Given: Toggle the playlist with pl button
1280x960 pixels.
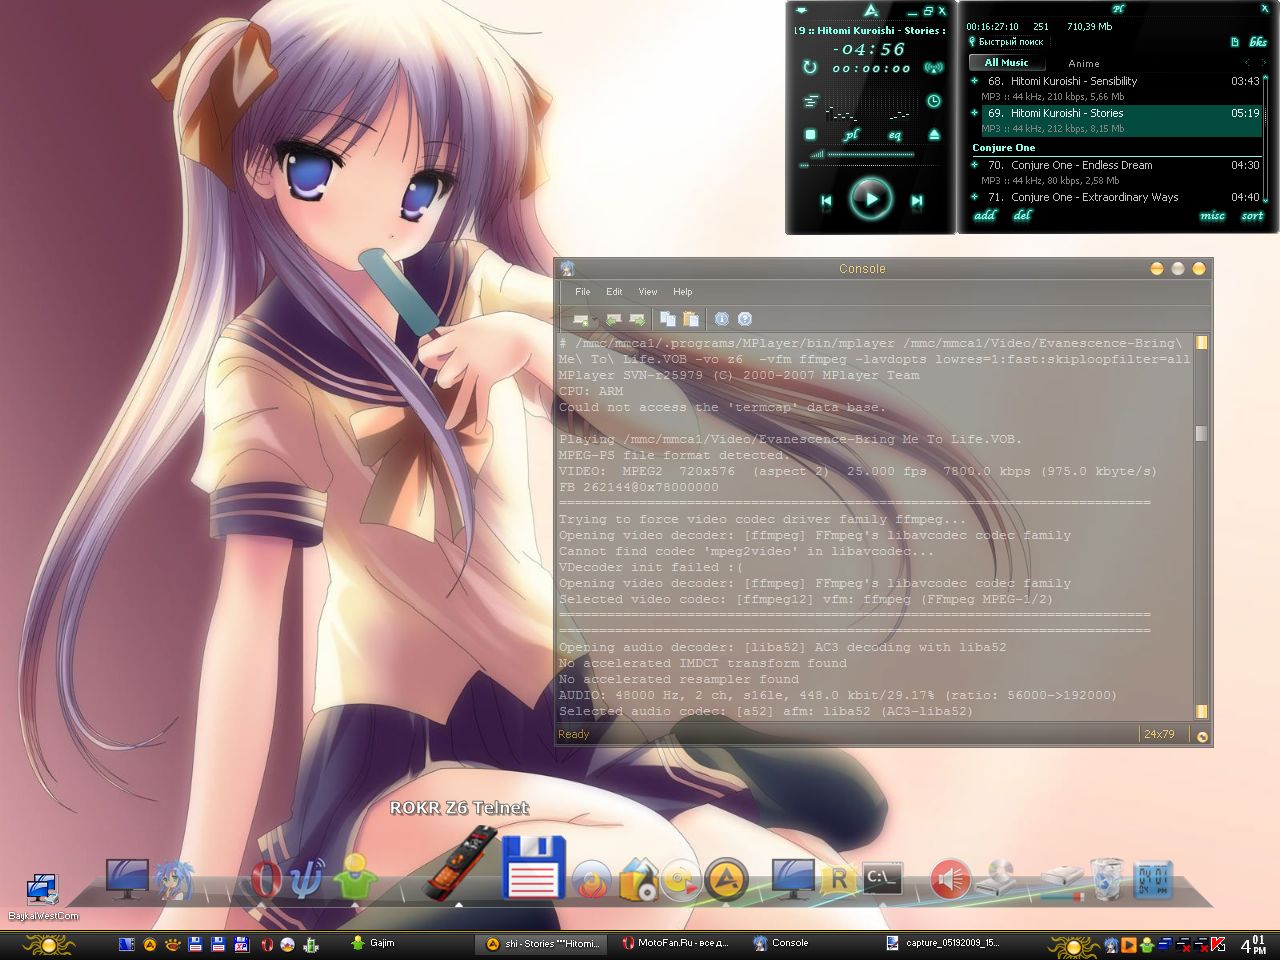Looking at the screenshot, I should 851,134.
